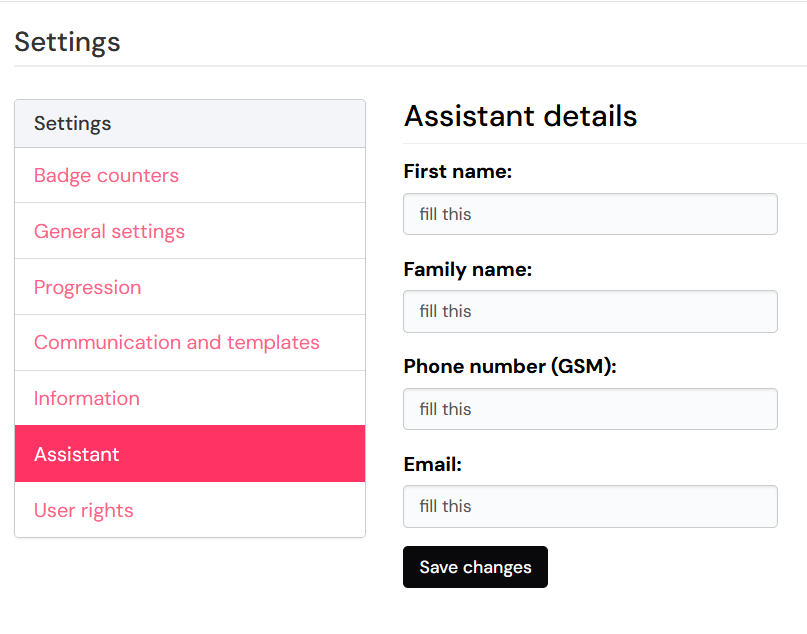Image resolution: width=807 pixels, height=634 pixels.
Task: Click the sidebar panel's Settings header
Action: click(72, 124)
